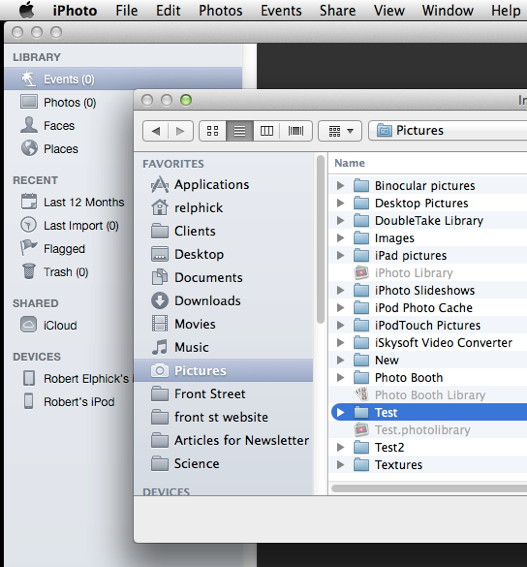Expand the iPad pictures folder
The height and width of the screenshot is (567, 527).
(x=340, y=255)
